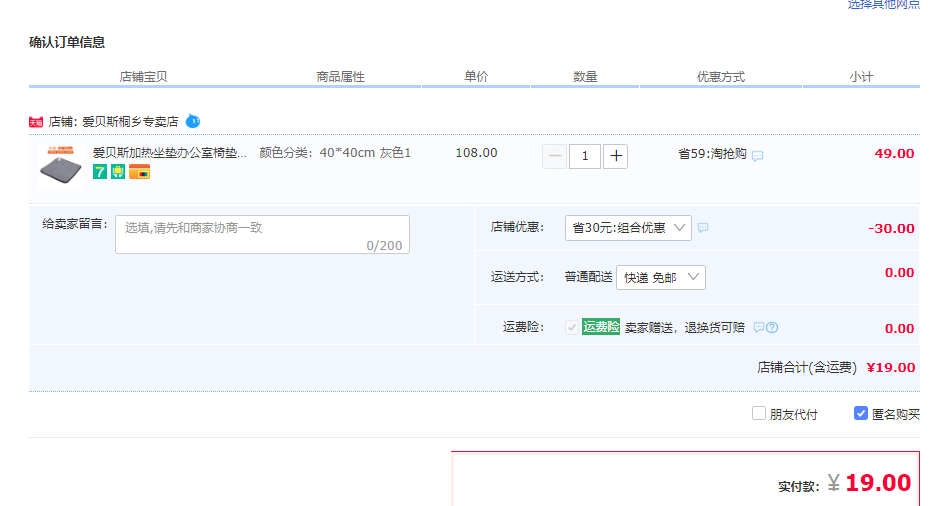This screenshot has height=506, width=936.
Task: Click the green shield service badge
Action: [118, 172]
